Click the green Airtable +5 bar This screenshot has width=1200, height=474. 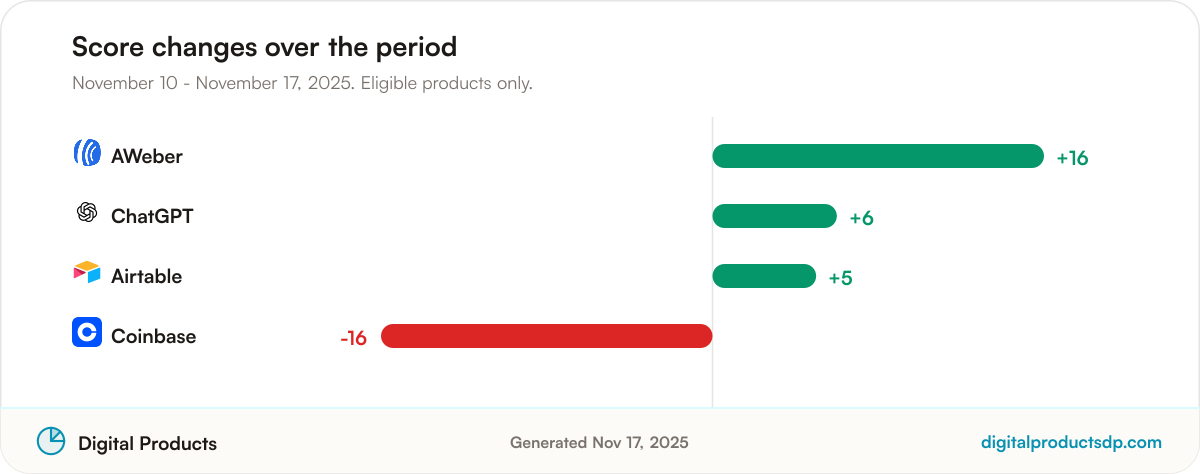pyautogui.click(x=764, y=276)
